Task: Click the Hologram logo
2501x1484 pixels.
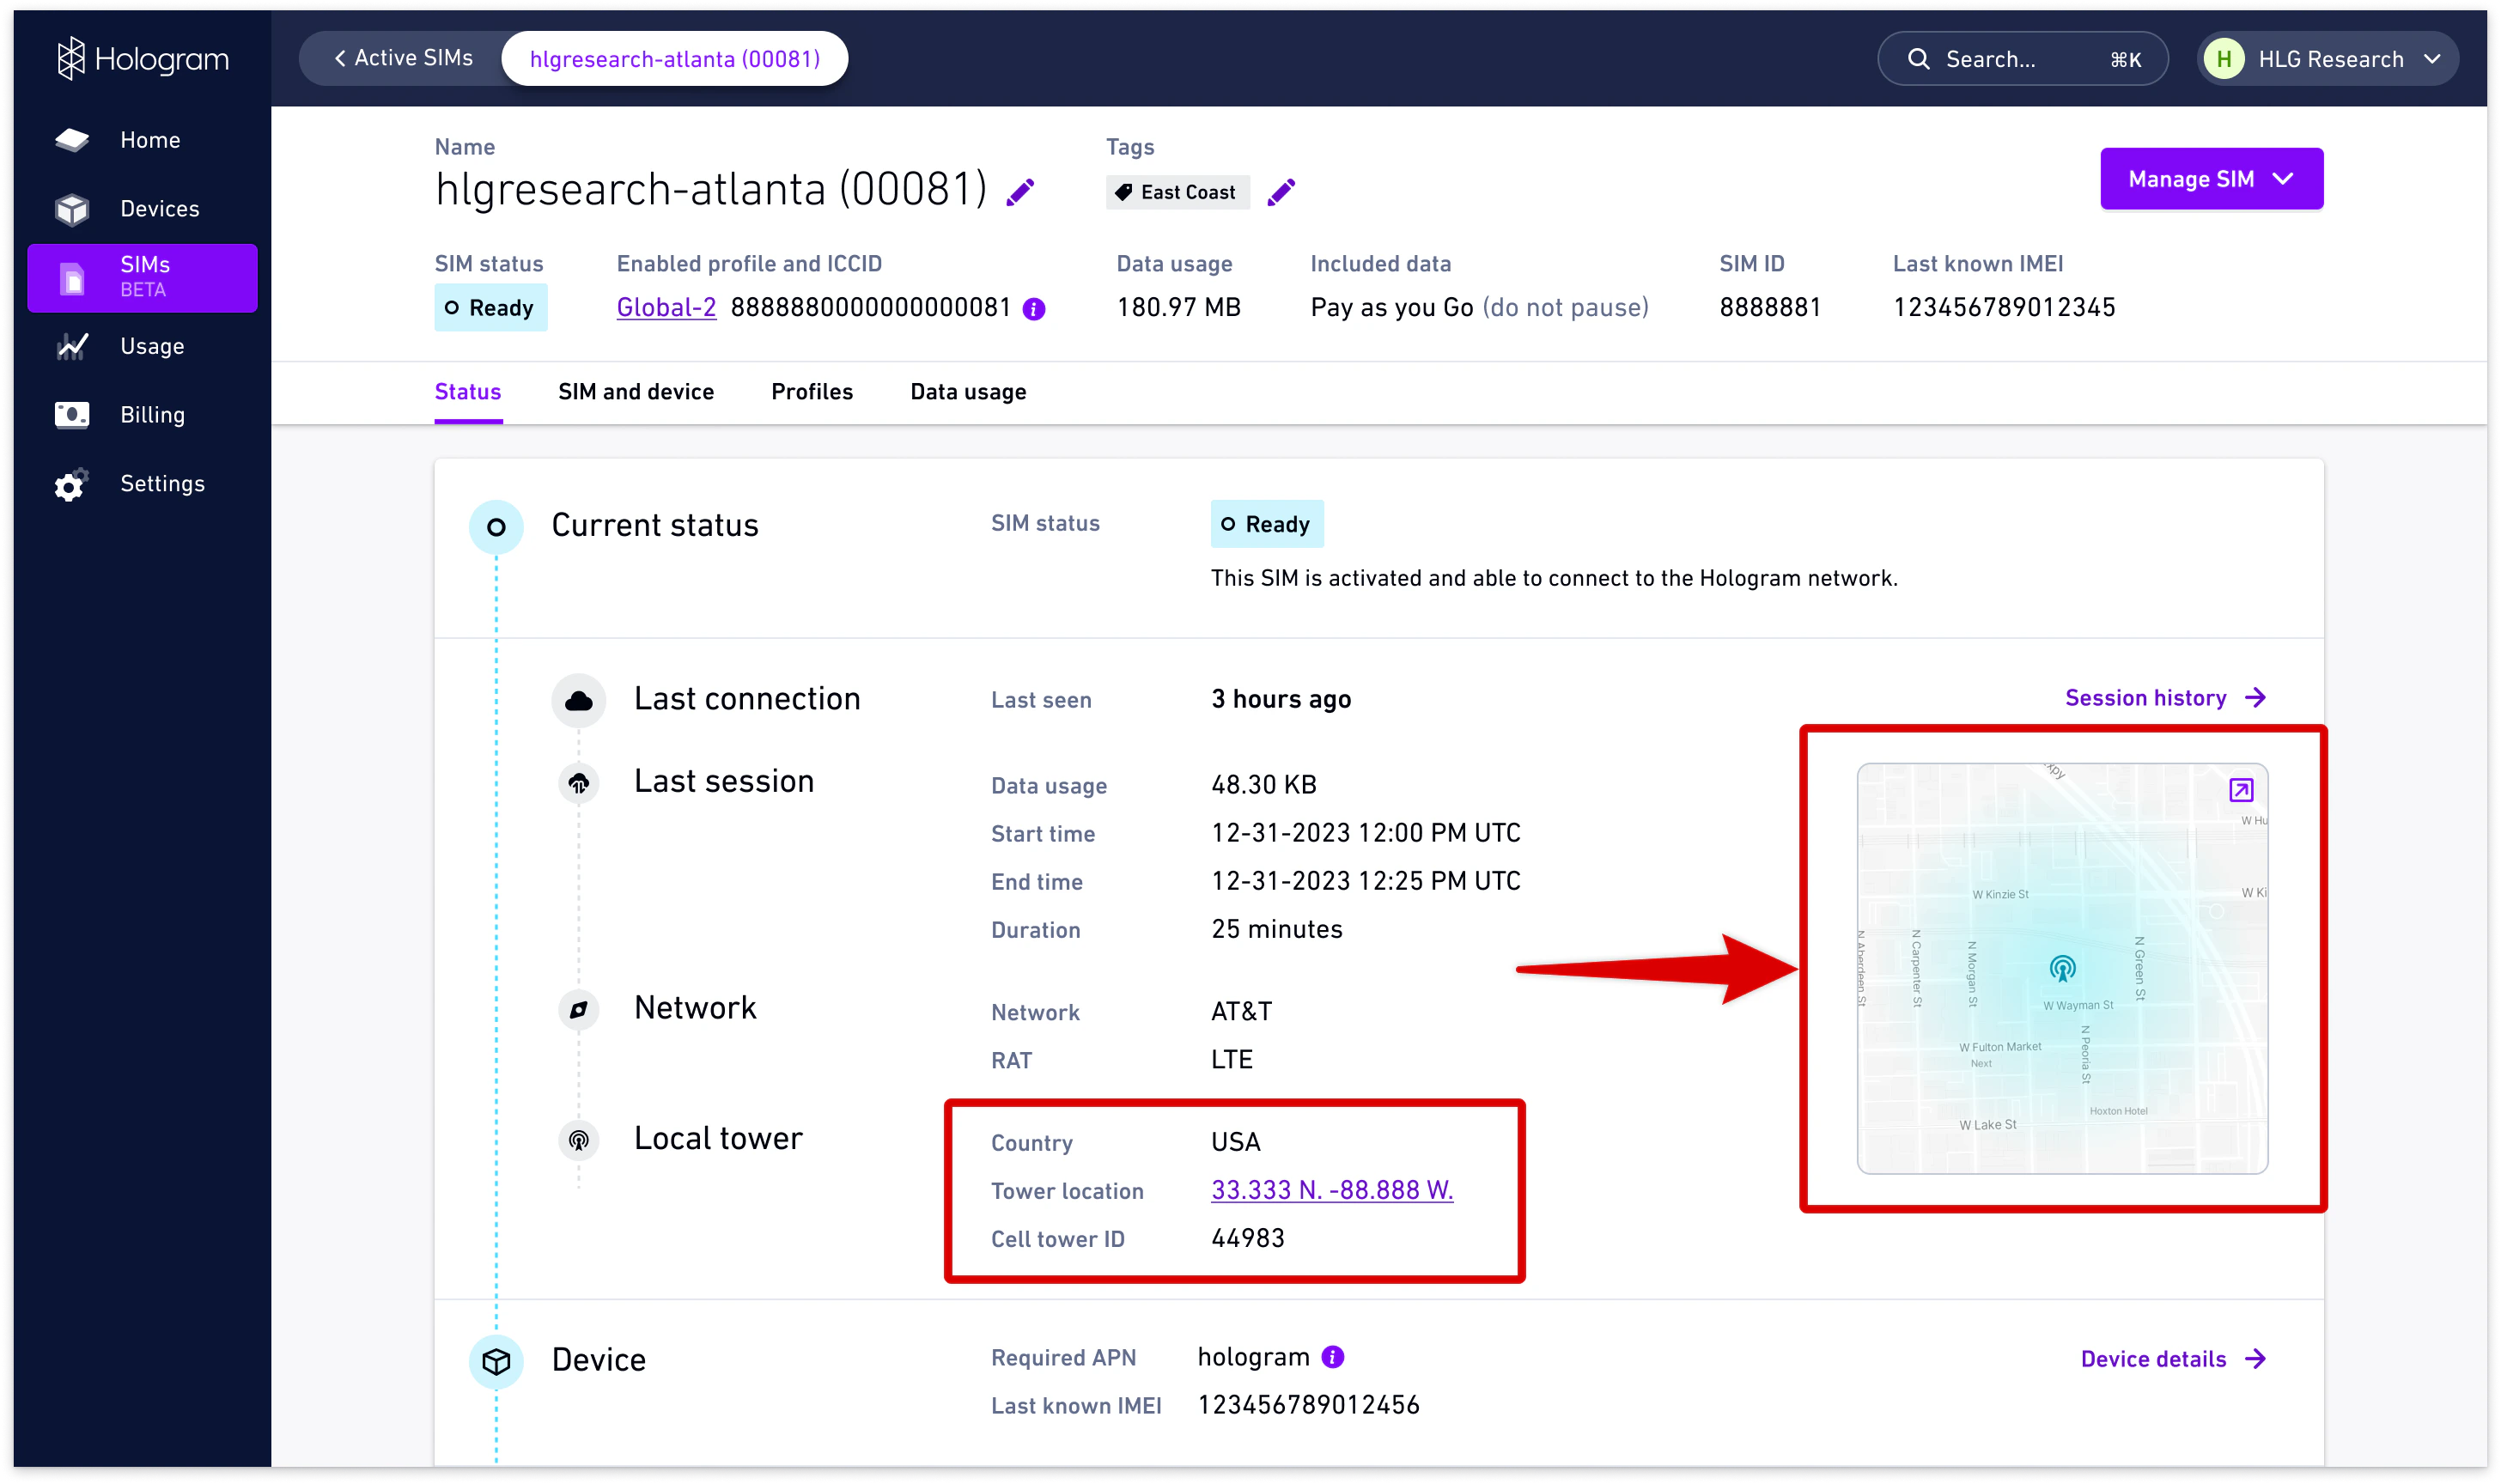Action: click(142, 59)
